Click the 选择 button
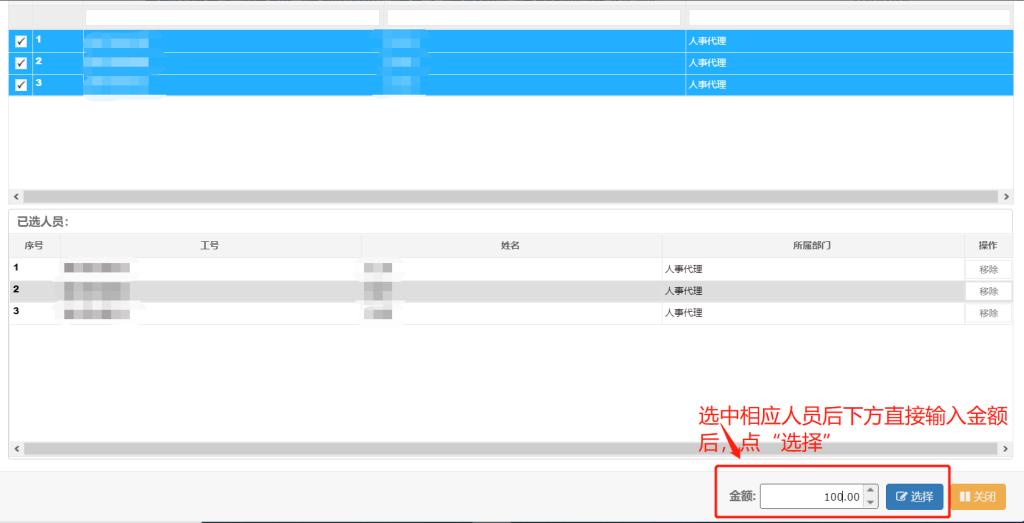The height and width of the screenshot is (523, 1024). [x=914, y=496]
